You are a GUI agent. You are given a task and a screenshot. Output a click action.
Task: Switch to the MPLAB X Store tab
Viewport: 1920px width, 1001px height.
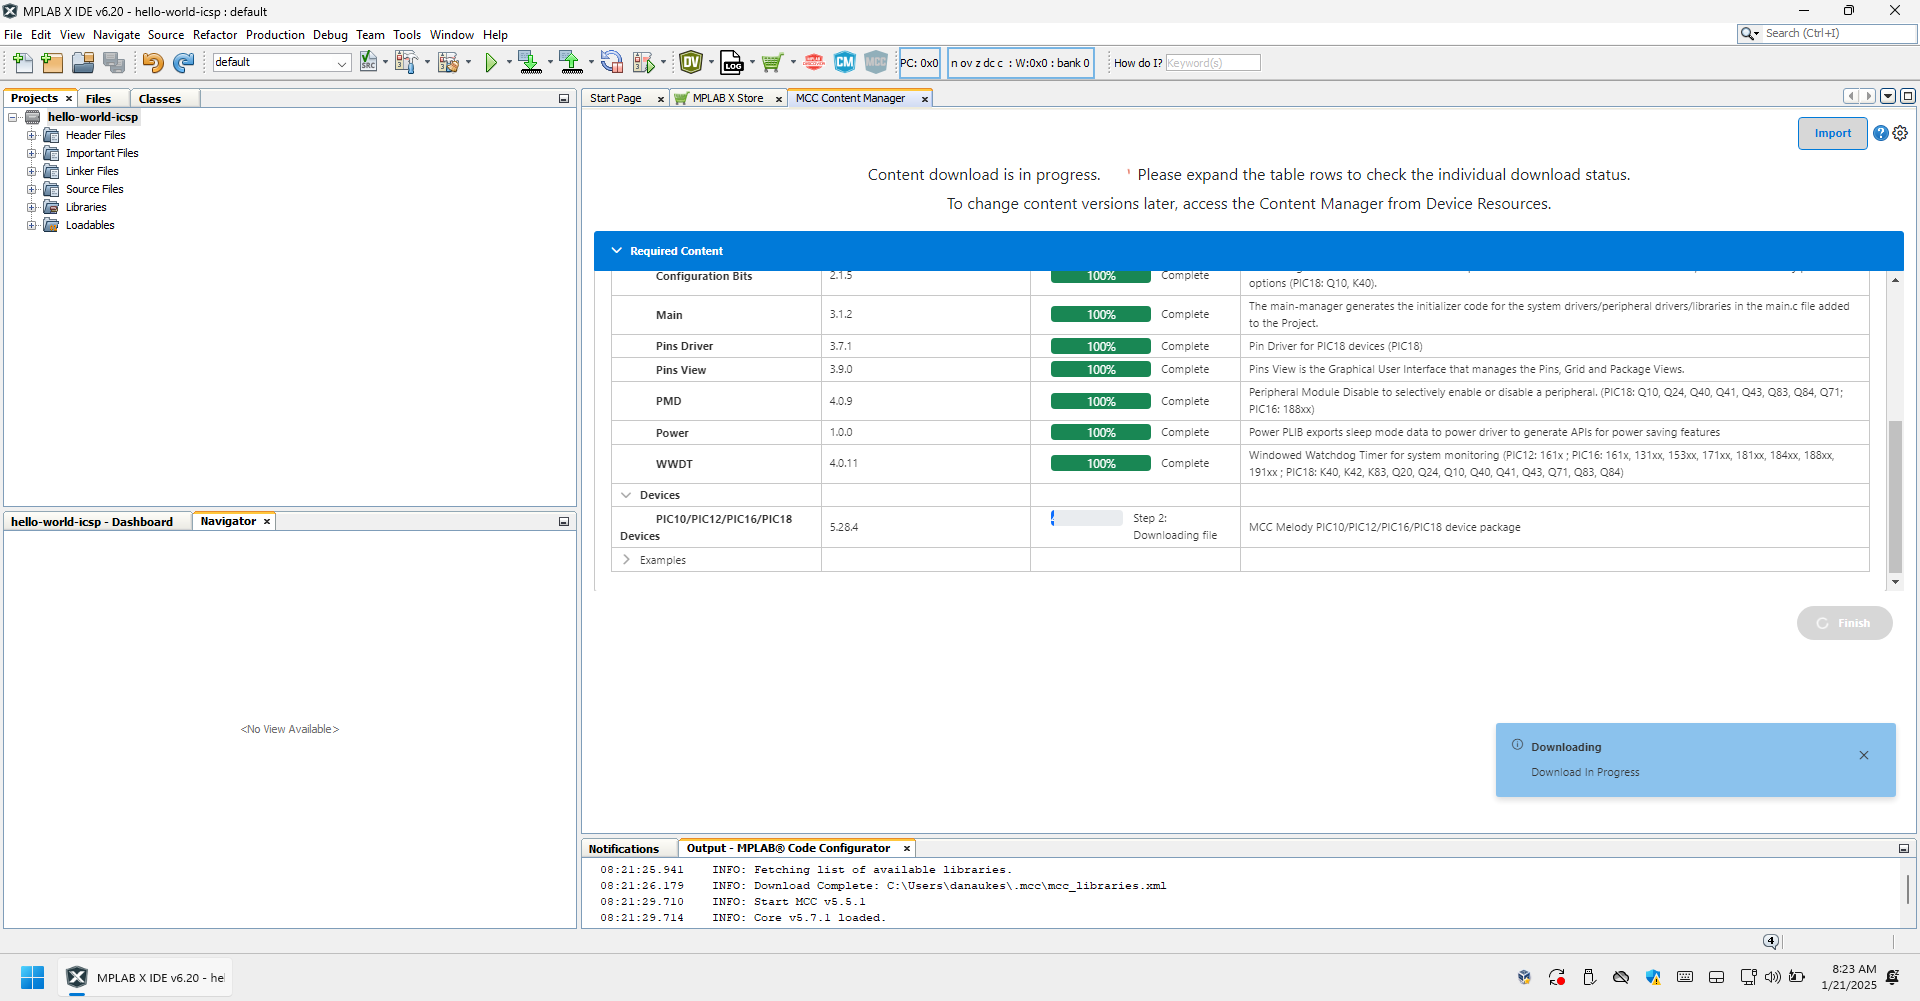pyautogui.click(x=727, y=98)
